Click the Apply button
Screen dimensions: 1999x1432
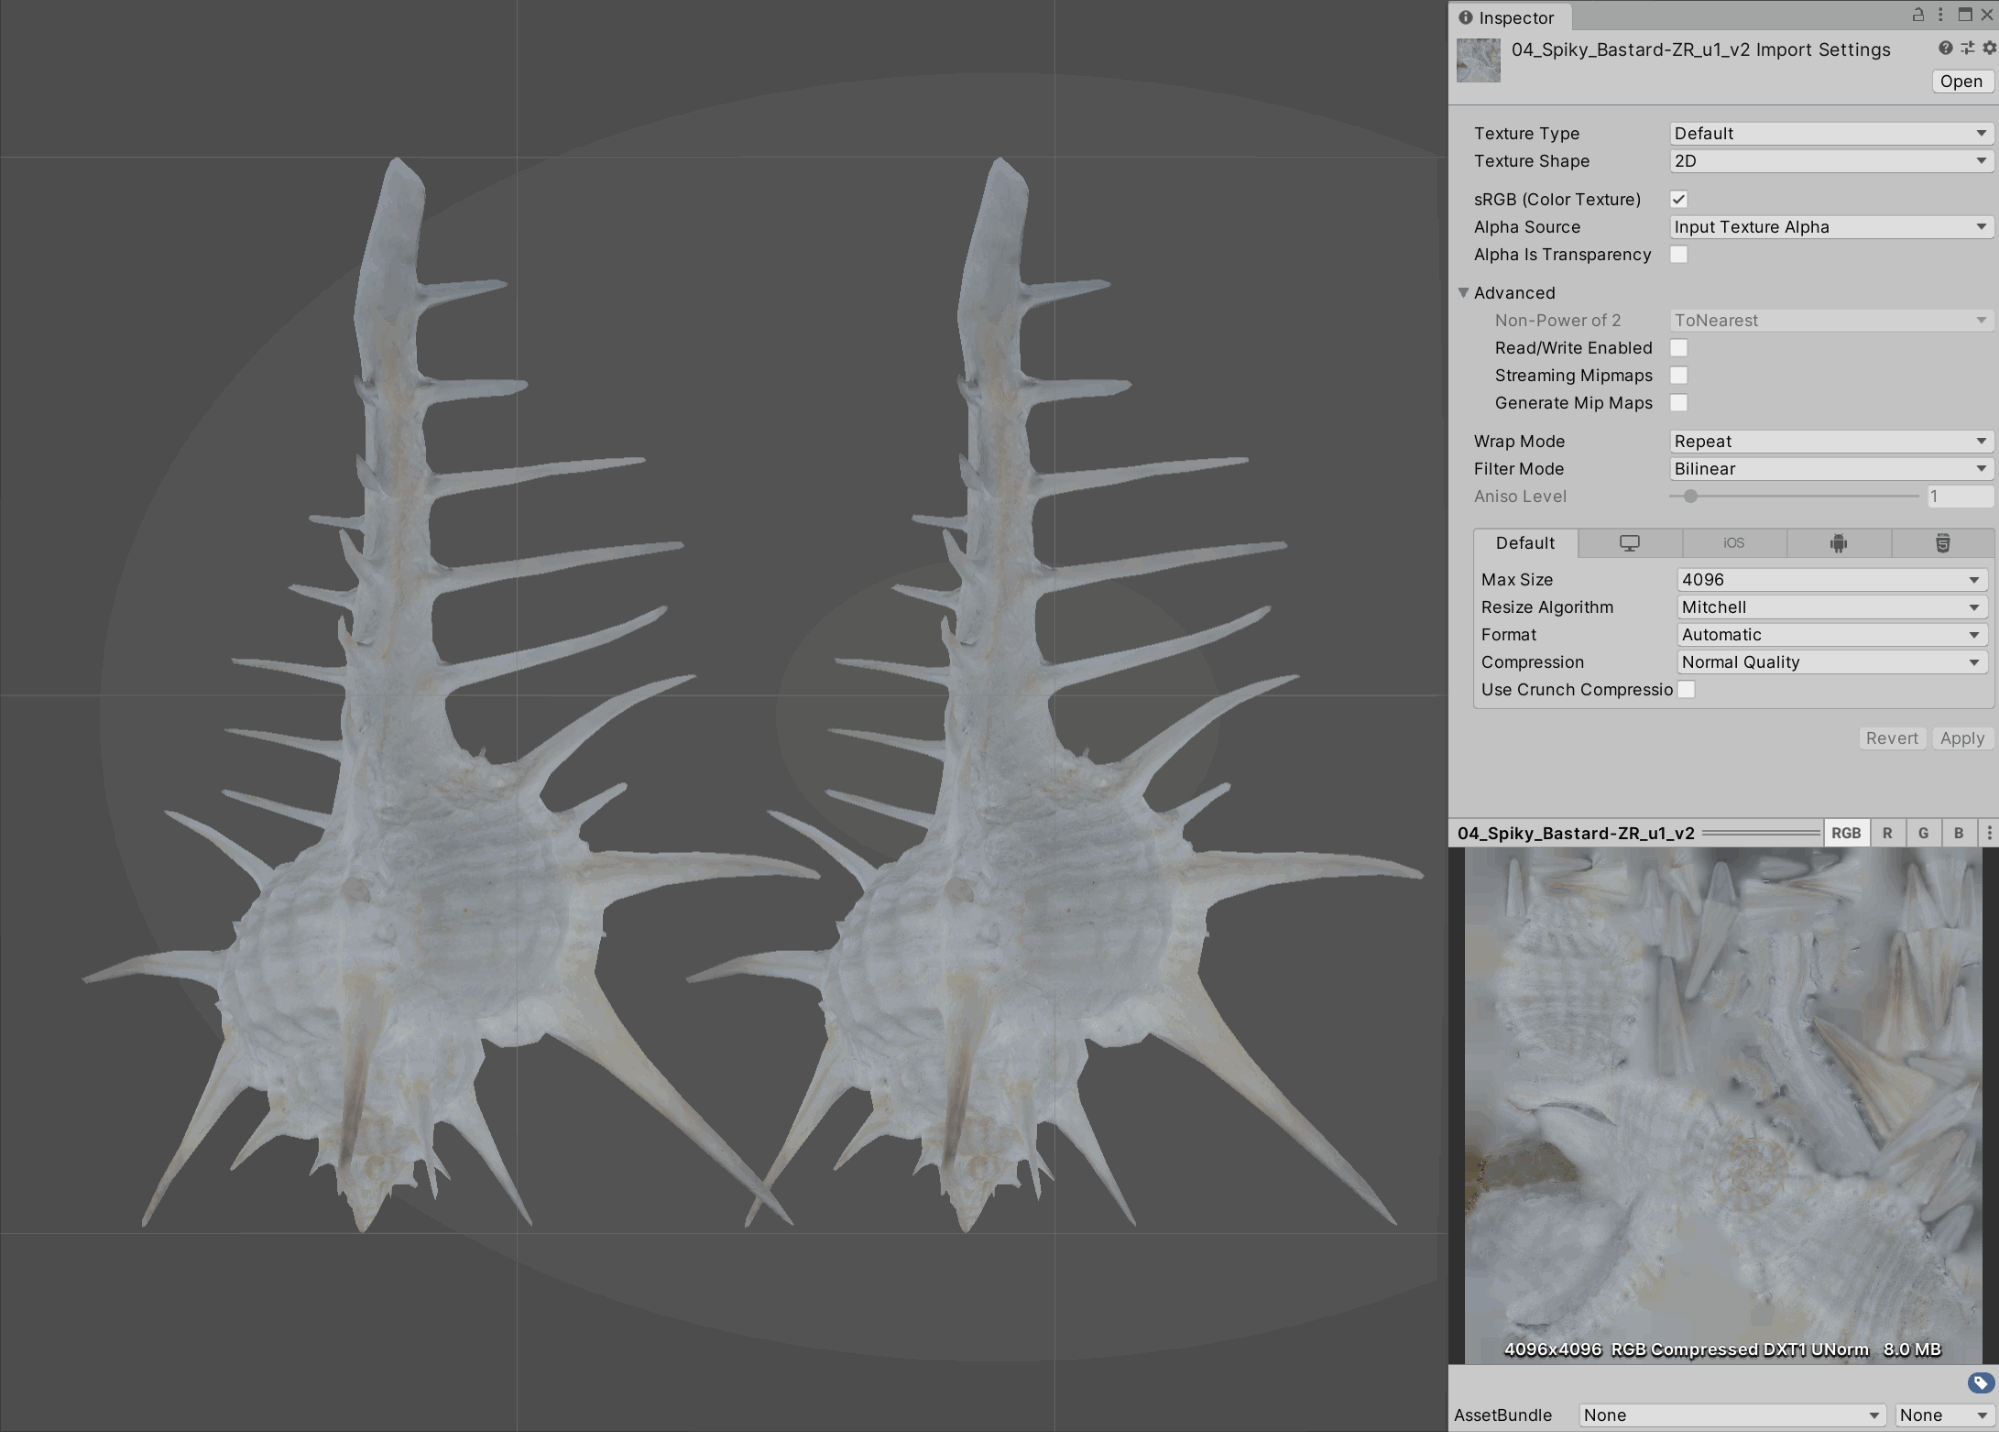(1962, 738)
